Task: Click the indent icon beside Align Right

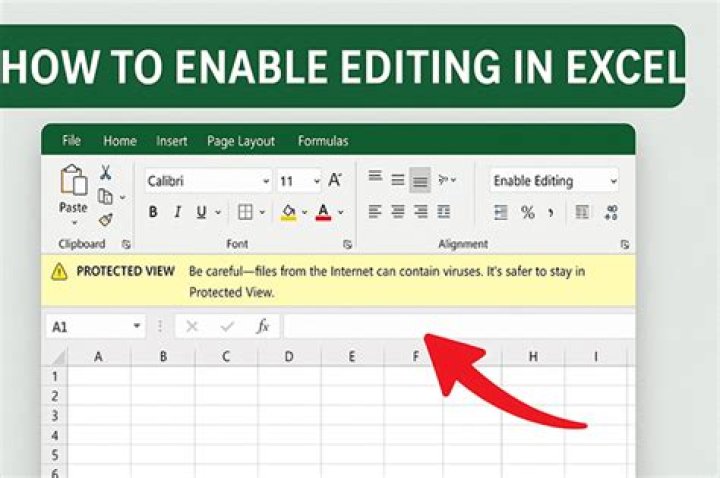Action: [x=443, y=212]
